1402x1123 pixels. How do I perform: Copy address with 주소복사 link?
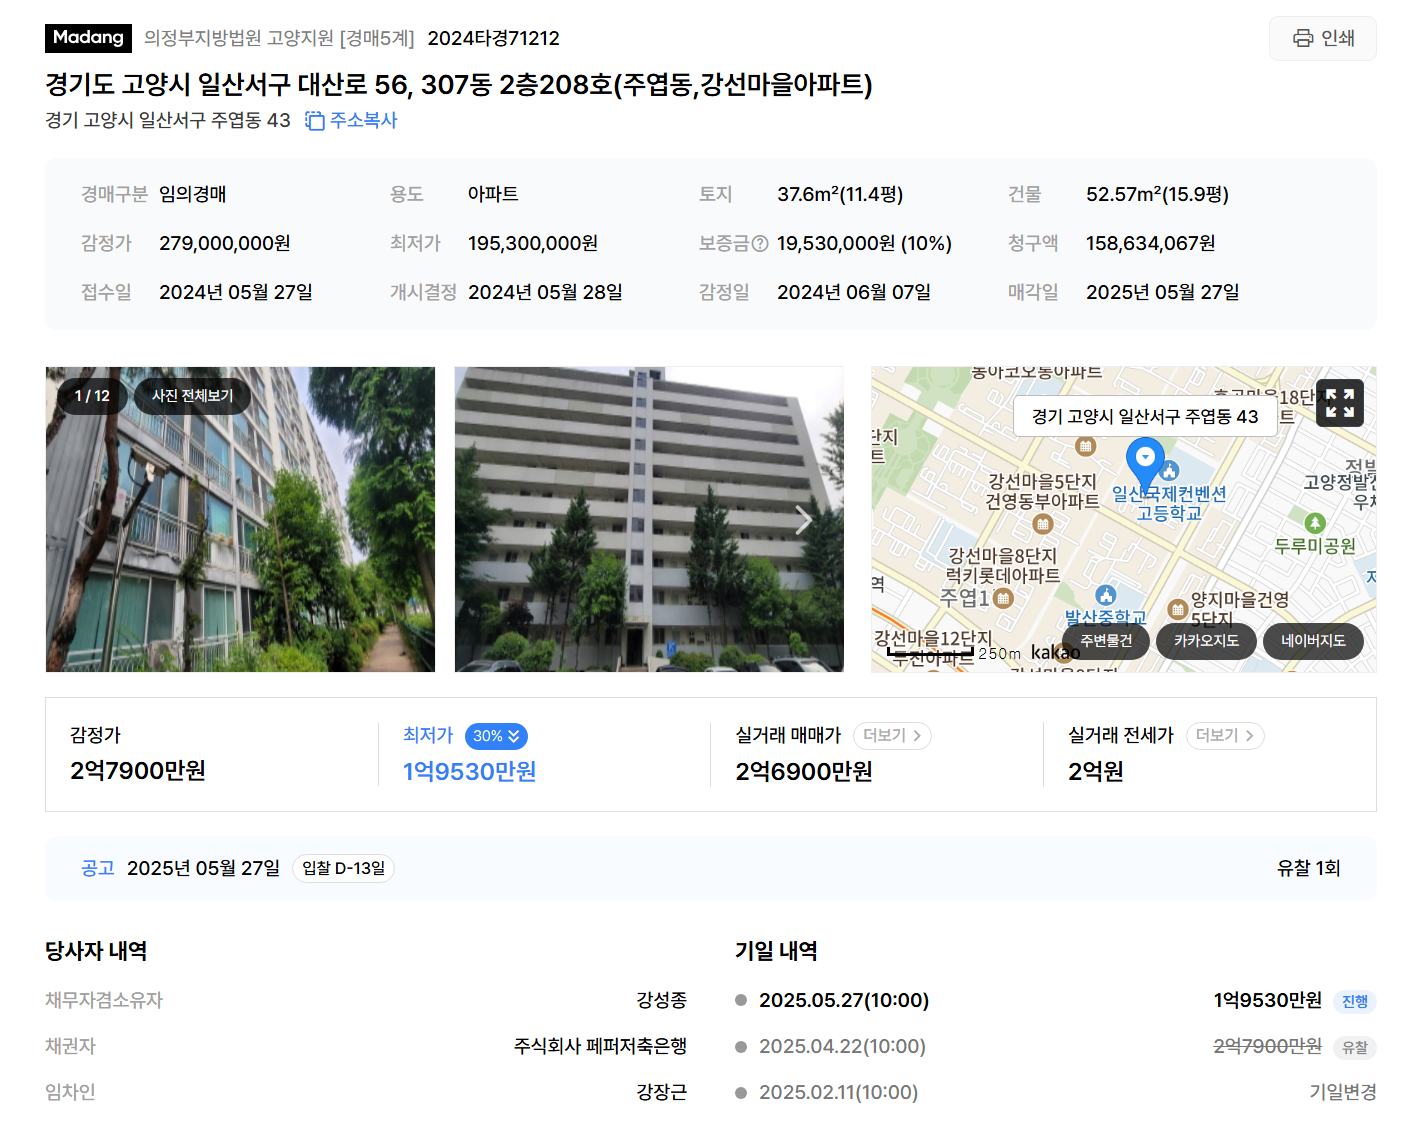pyautogui.click(x=351, y=120)
